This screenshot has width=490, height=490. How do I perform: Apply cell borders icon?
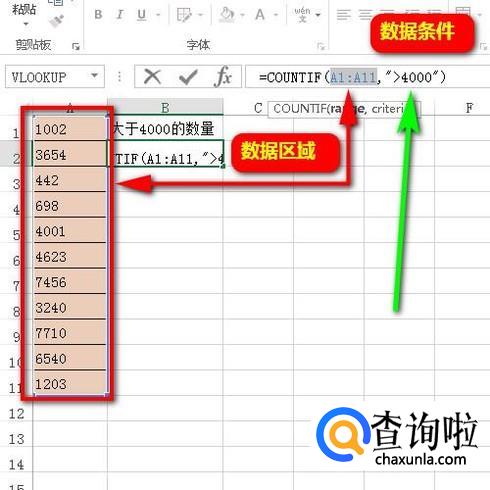(184, 15)
